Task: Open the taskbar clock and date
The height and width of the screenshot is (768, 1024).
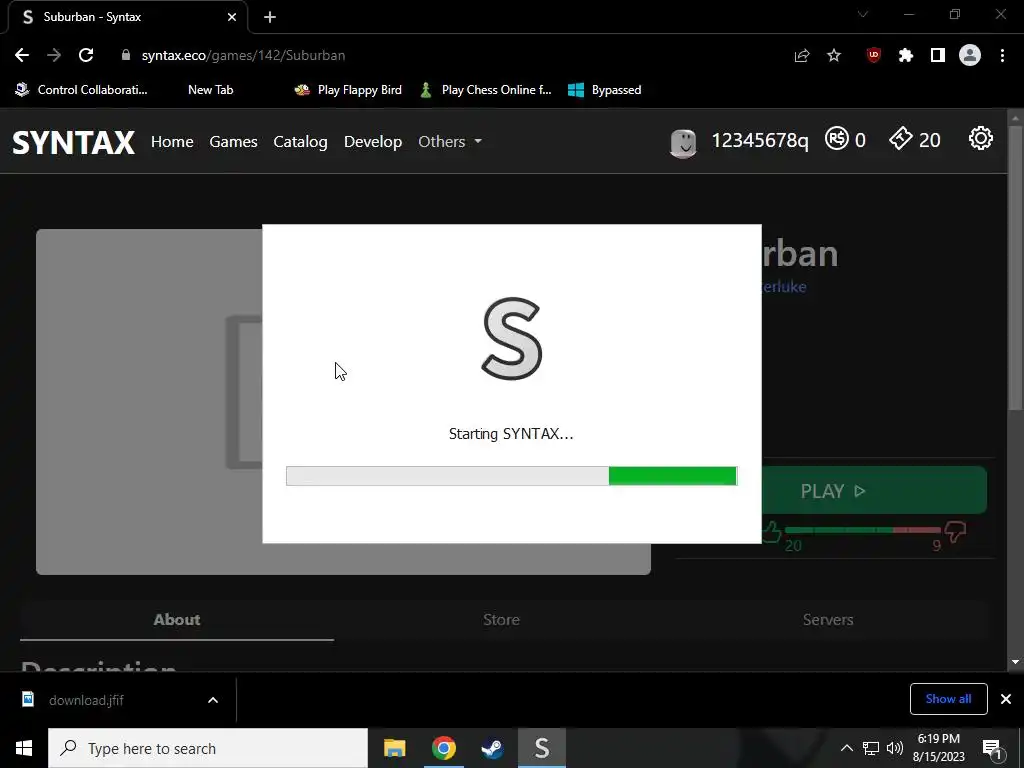Action: coord(938,748)
